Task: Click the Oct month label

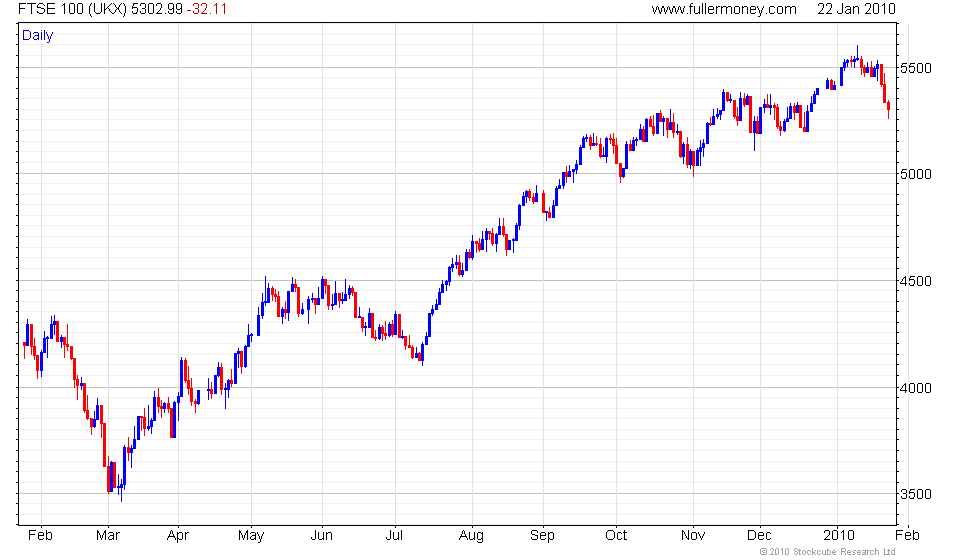Action: [616, 536]
